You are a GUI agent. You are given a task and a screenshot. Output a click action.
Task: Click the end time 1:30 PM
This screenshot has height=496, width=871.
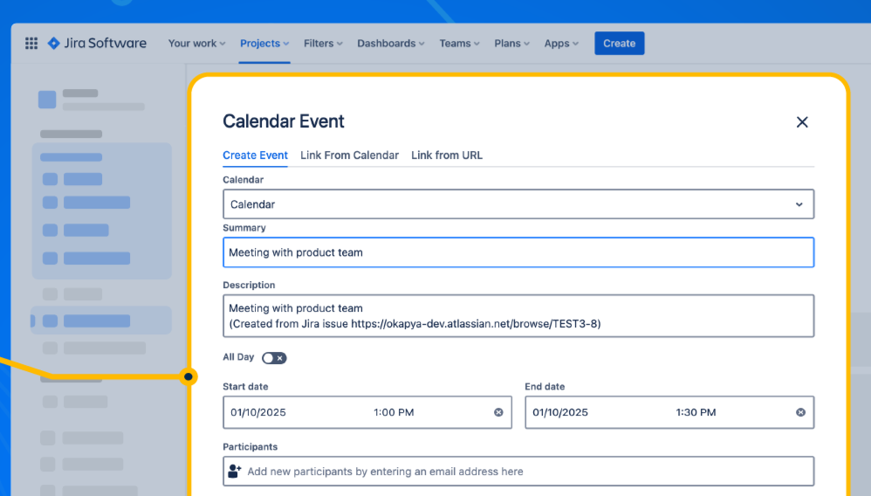pyautogui.click(x=696, y=412)
